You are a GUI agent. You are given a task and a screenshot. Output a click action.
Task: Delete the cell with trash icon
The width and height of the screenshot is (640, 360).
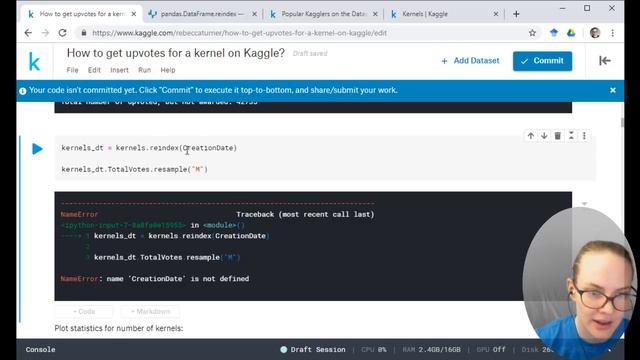(x=558, y=136)
